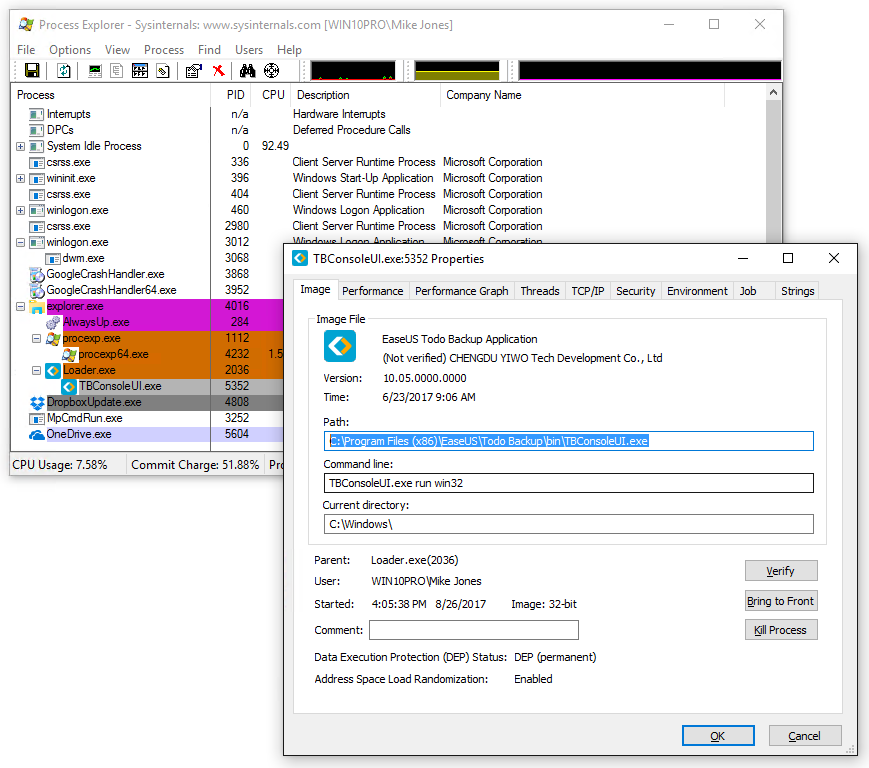
Task: Click the explorer.exe folder icon
Action: point(37,306)
